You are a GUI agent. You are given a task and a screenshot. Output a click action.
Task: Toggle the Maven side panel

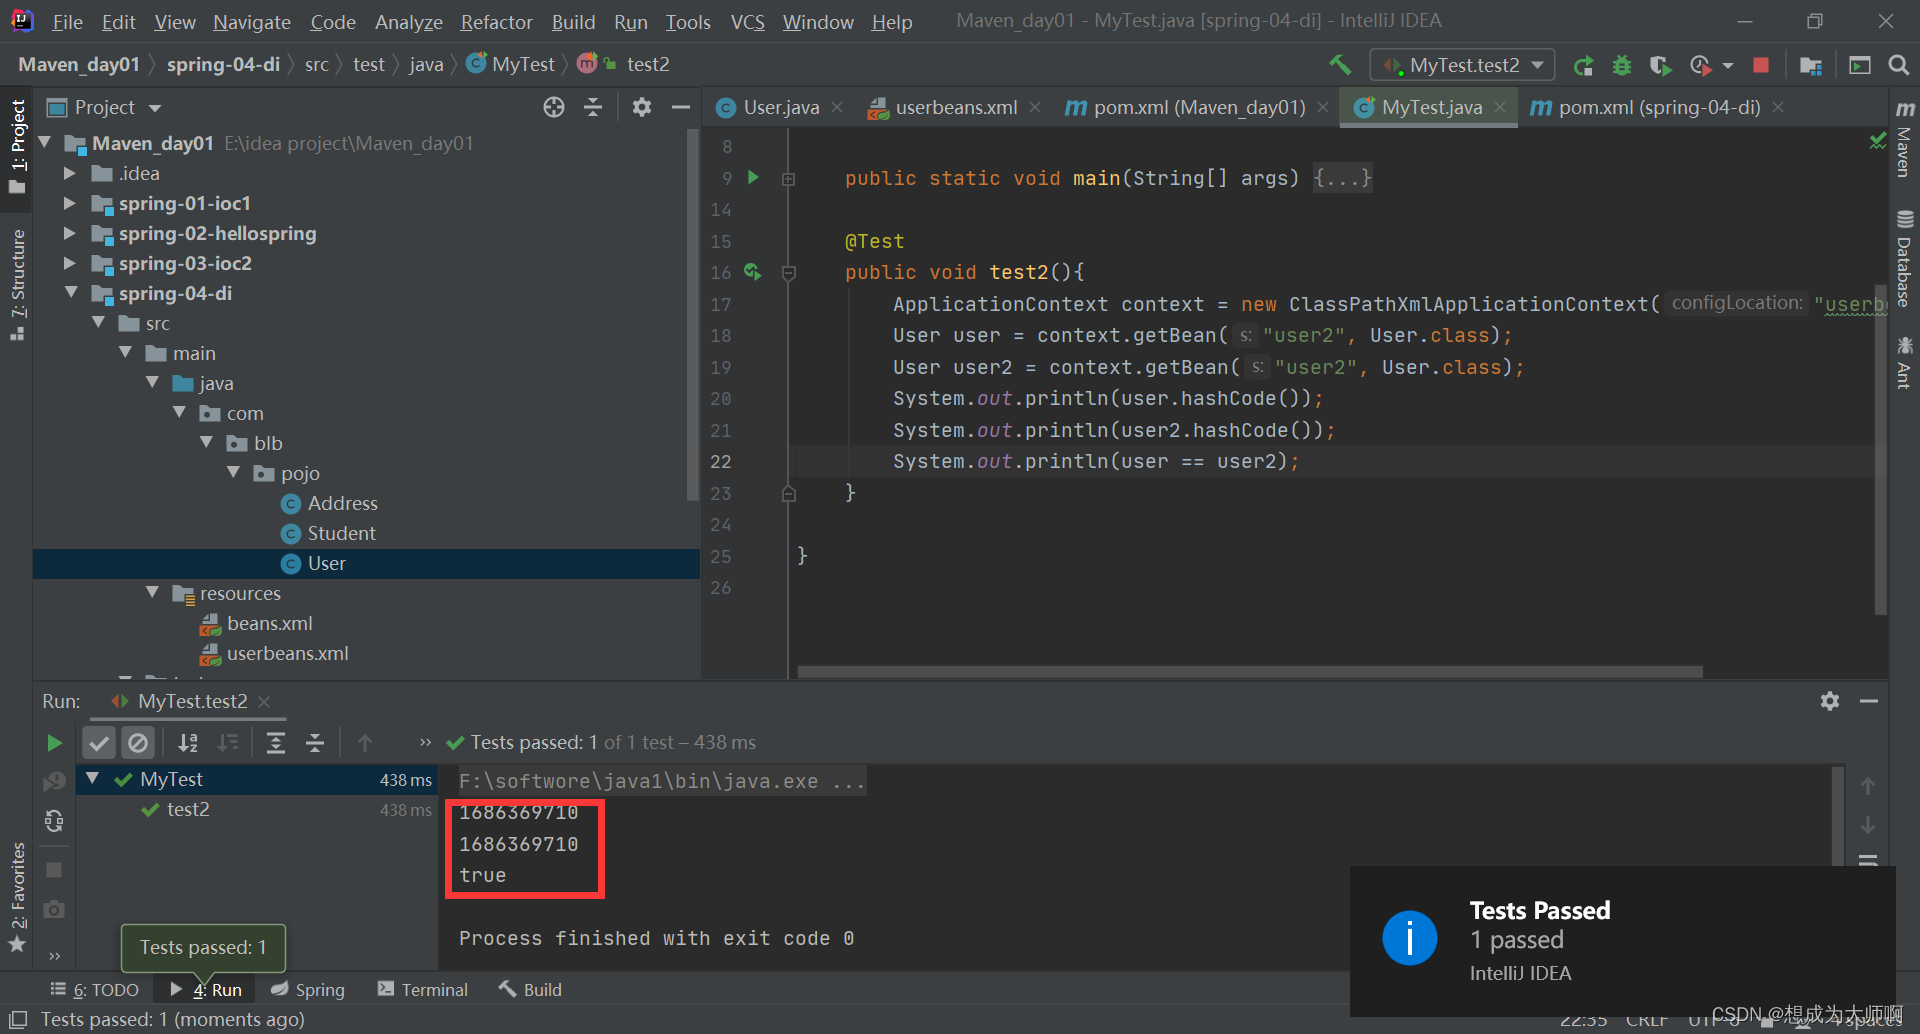click(x=1904, y=140)
